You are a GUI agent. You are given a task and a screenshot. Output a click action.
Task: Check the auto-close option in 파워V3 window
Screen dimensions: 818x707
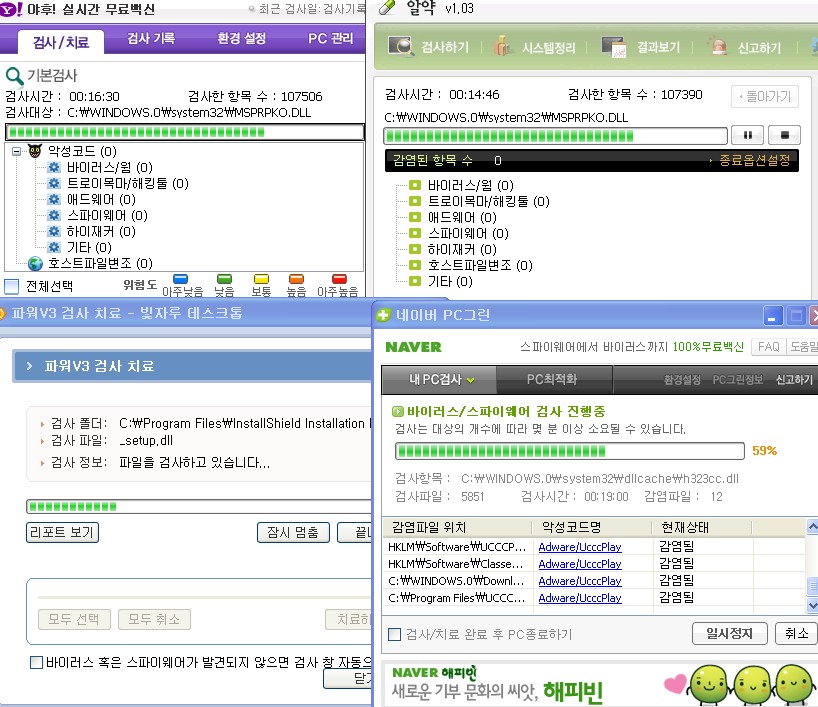click(37, 663)
